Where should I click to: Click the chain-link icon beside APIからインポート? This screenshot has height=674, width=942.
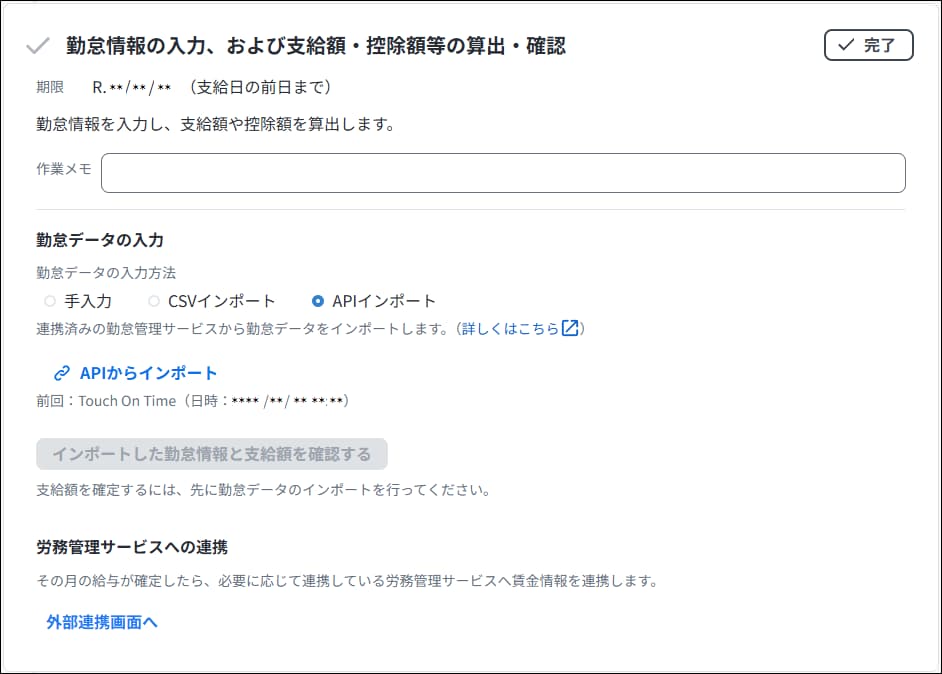pos(61,373)
